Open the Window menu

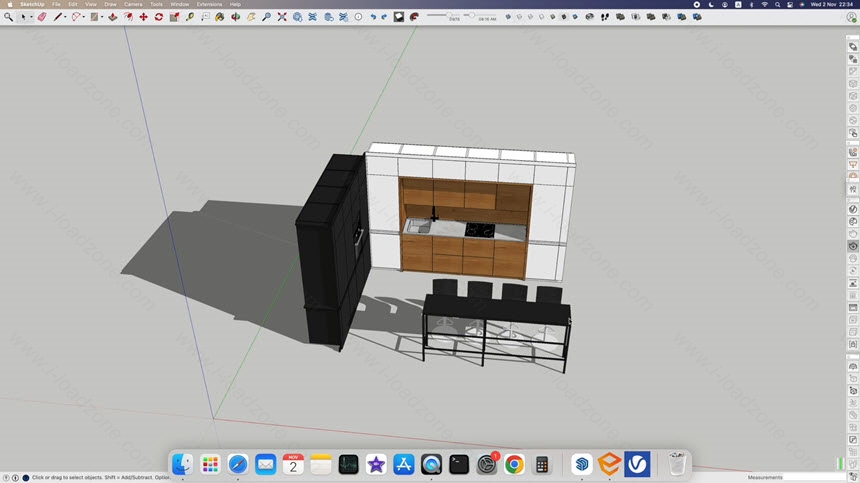[x=179, y=4]
